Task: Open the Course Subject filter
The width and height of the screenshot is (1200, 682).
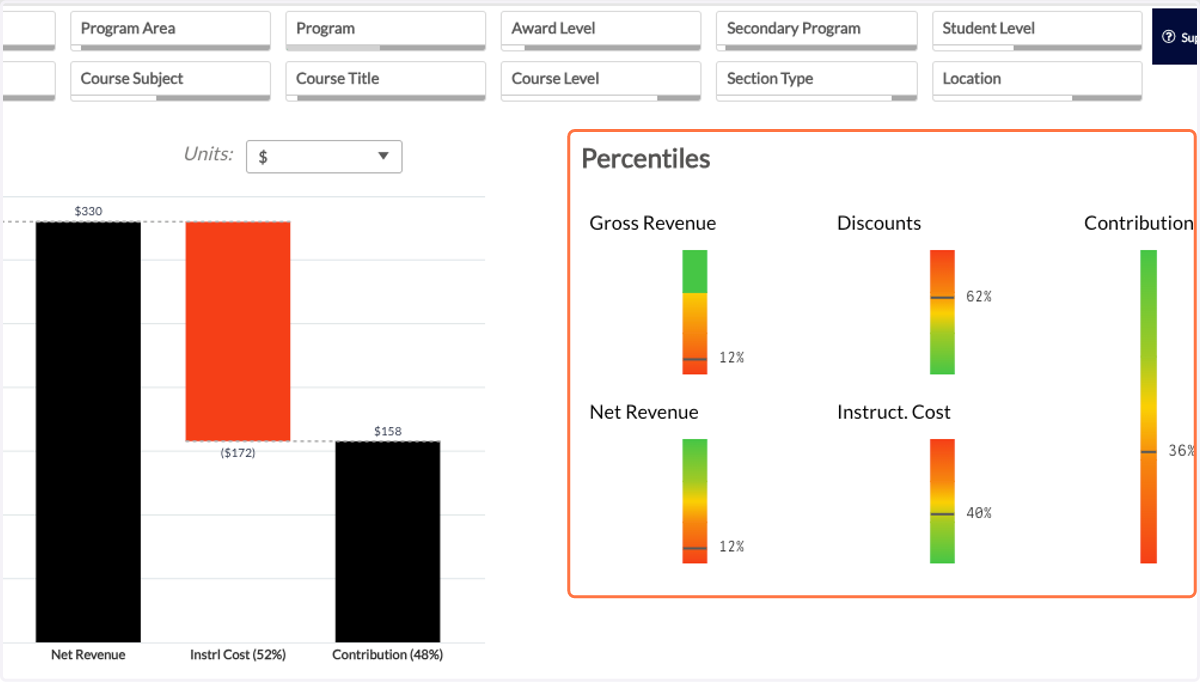Action: tap(170, 80)
